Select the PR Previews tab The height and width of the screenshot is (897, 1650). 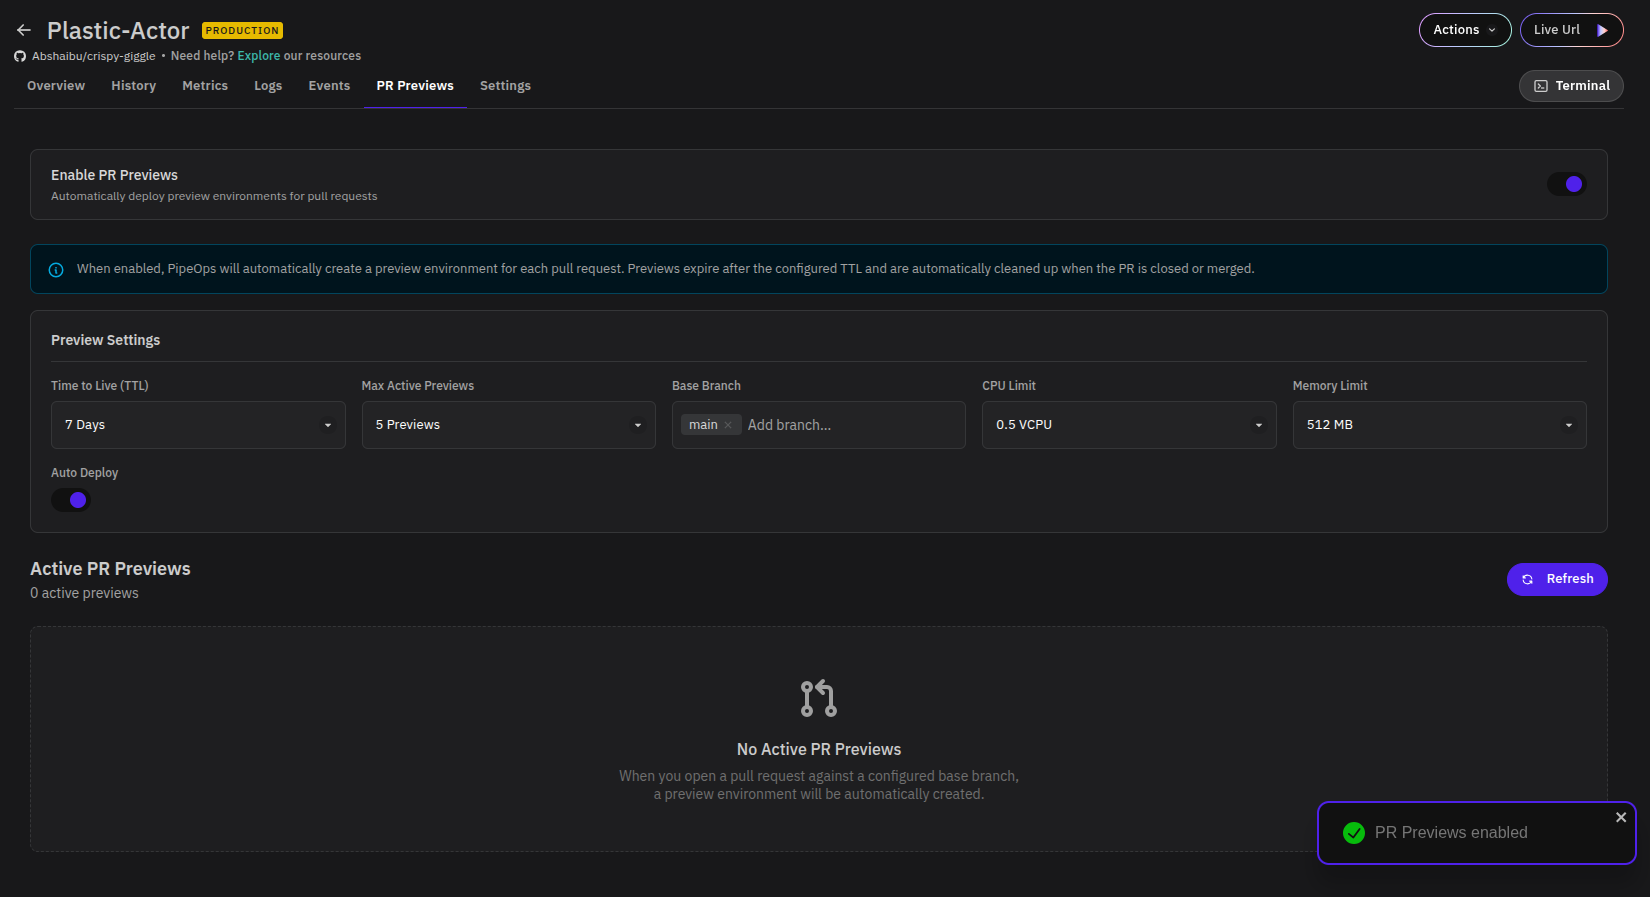415,86
